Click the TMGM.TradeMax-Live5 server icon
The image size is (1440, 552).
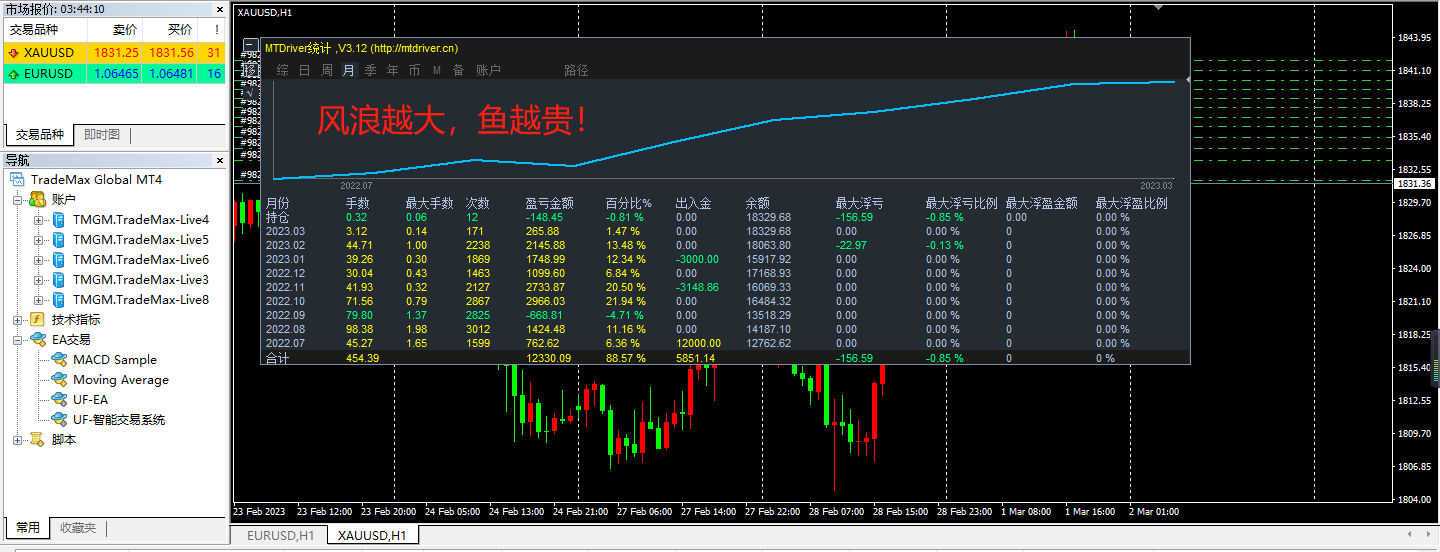click(x=59, y=240)
